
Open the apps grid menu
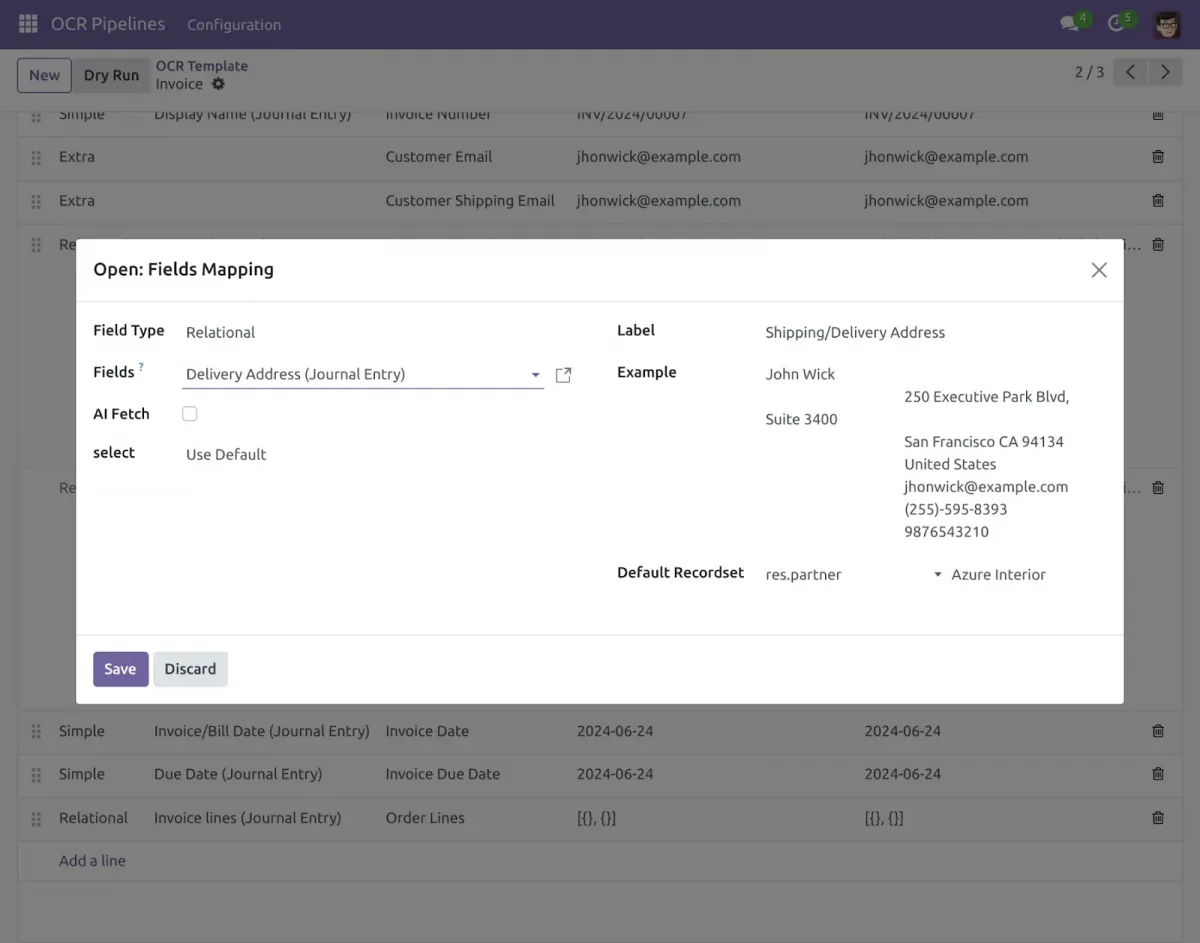[x=27, y=24]
